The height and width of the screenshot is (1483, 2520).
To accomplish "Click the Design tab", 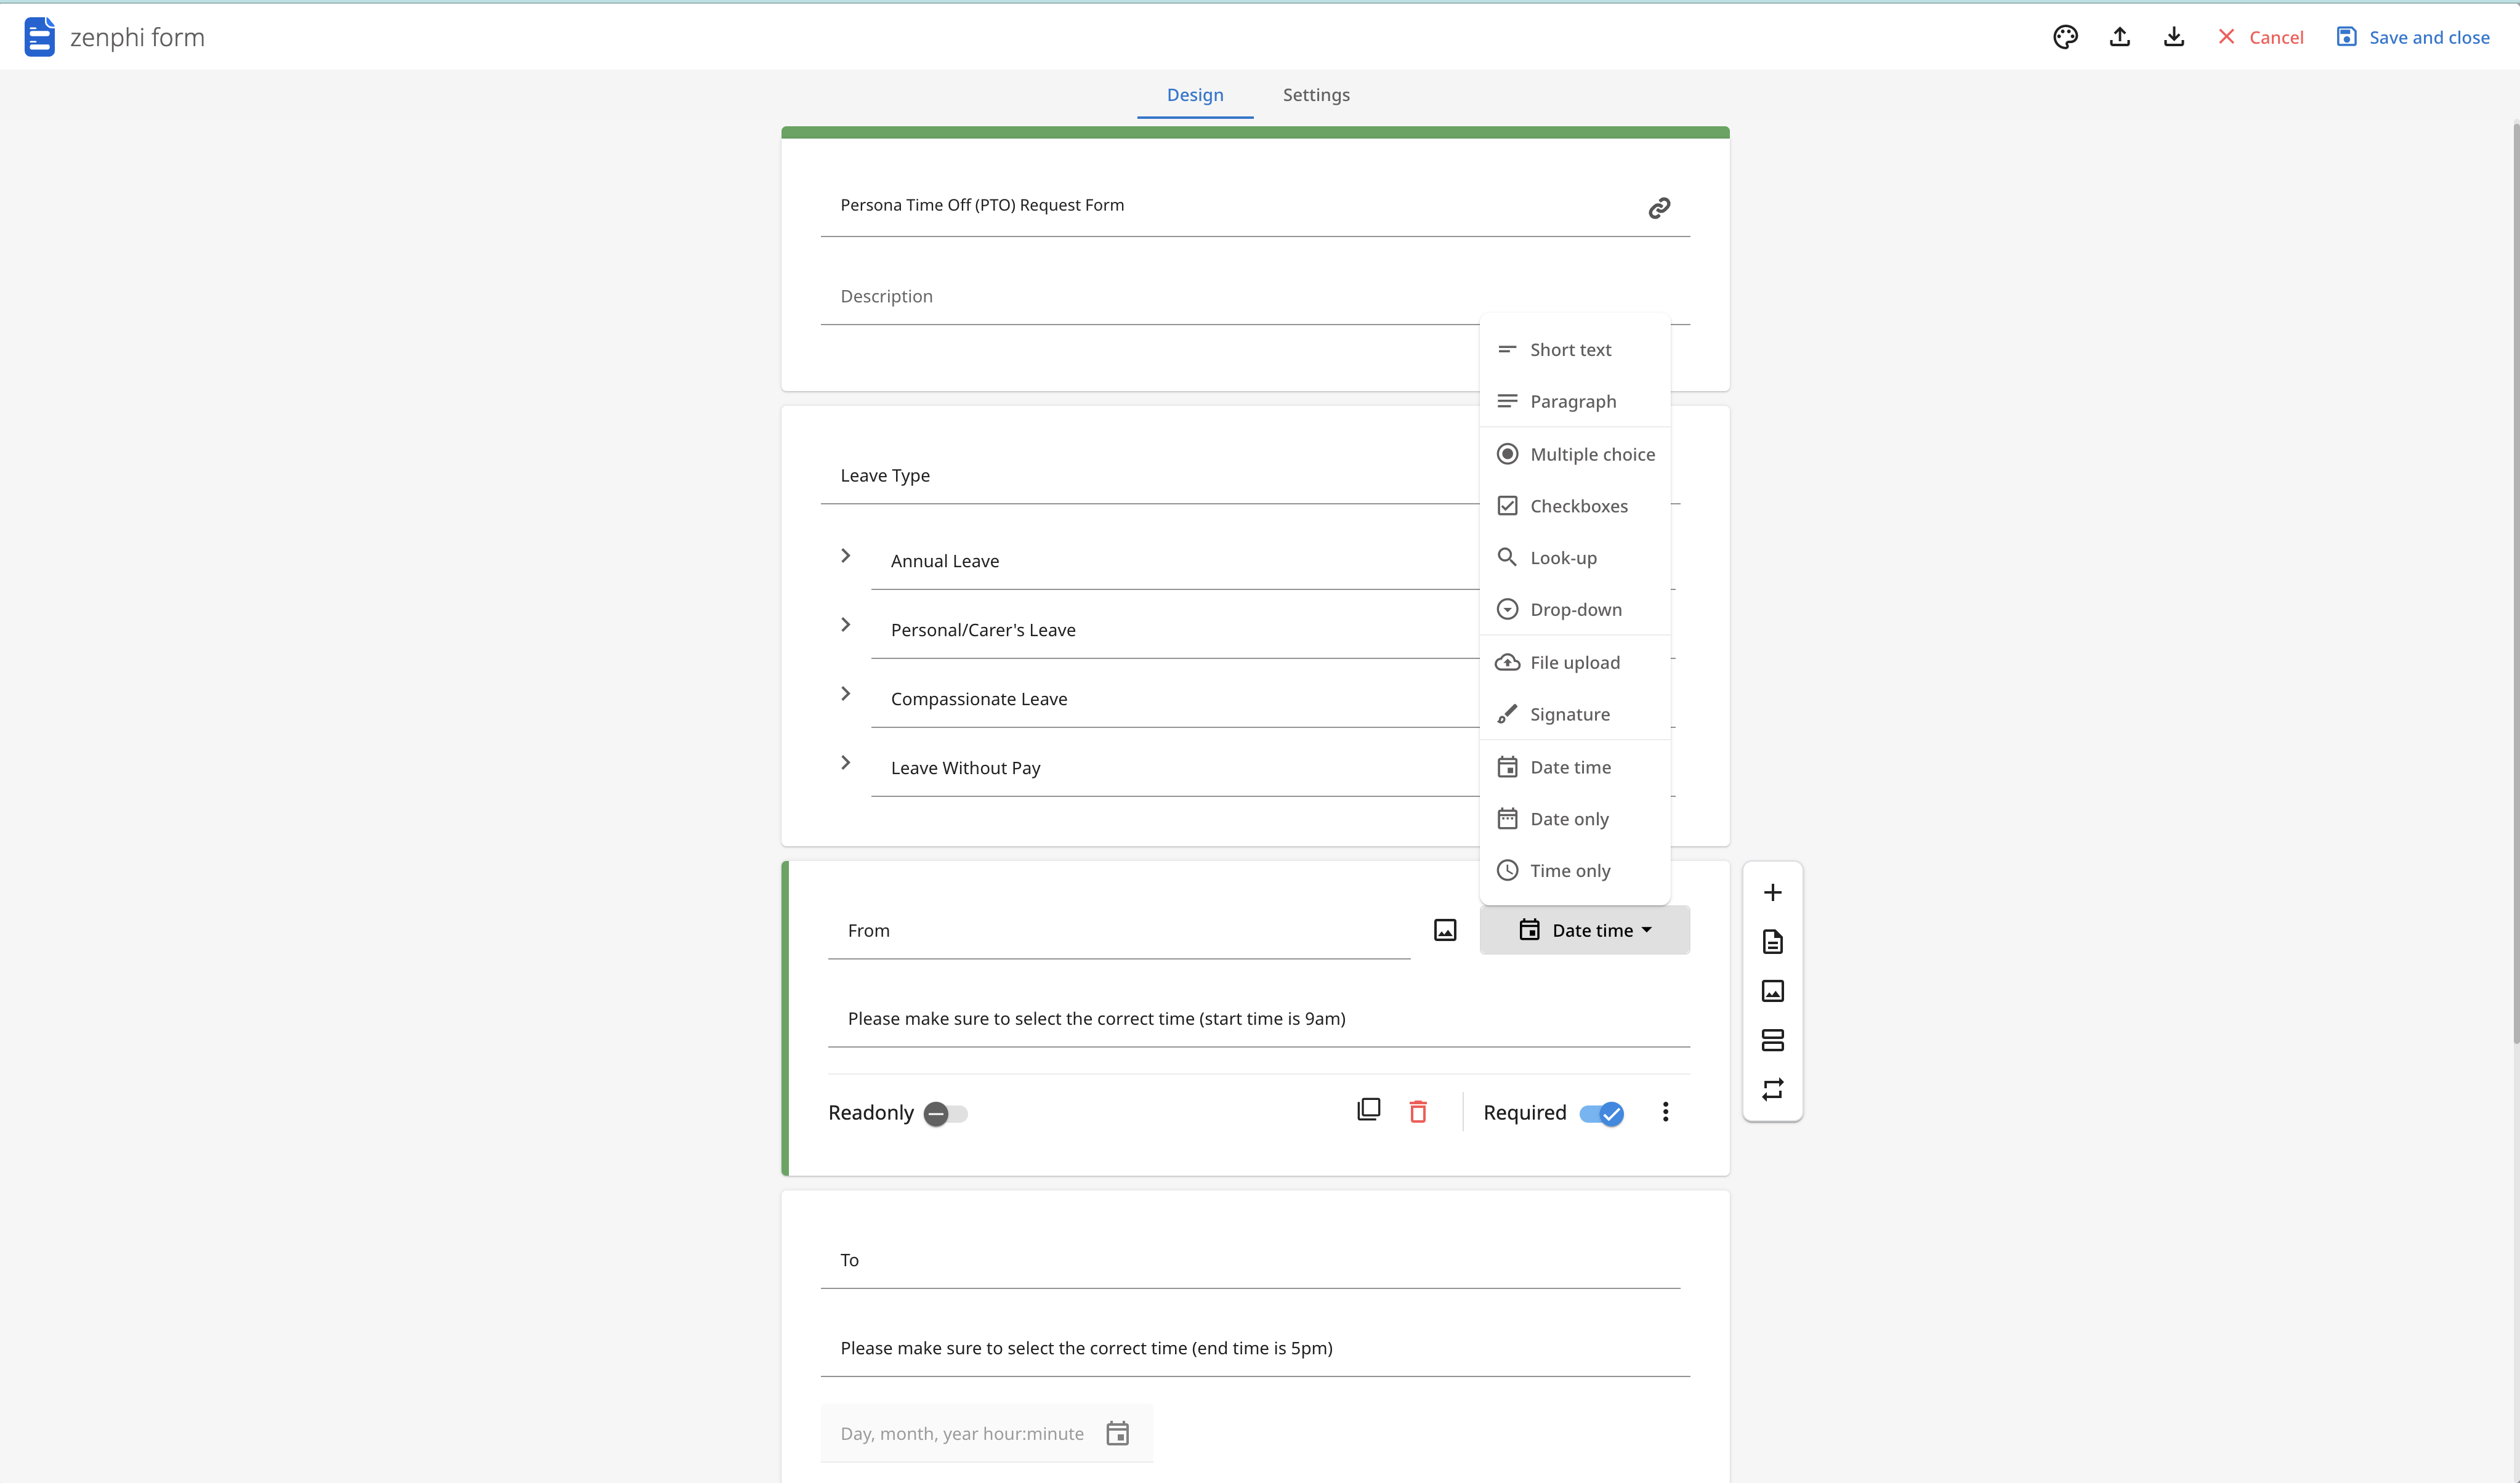I will coord(1195,94).
